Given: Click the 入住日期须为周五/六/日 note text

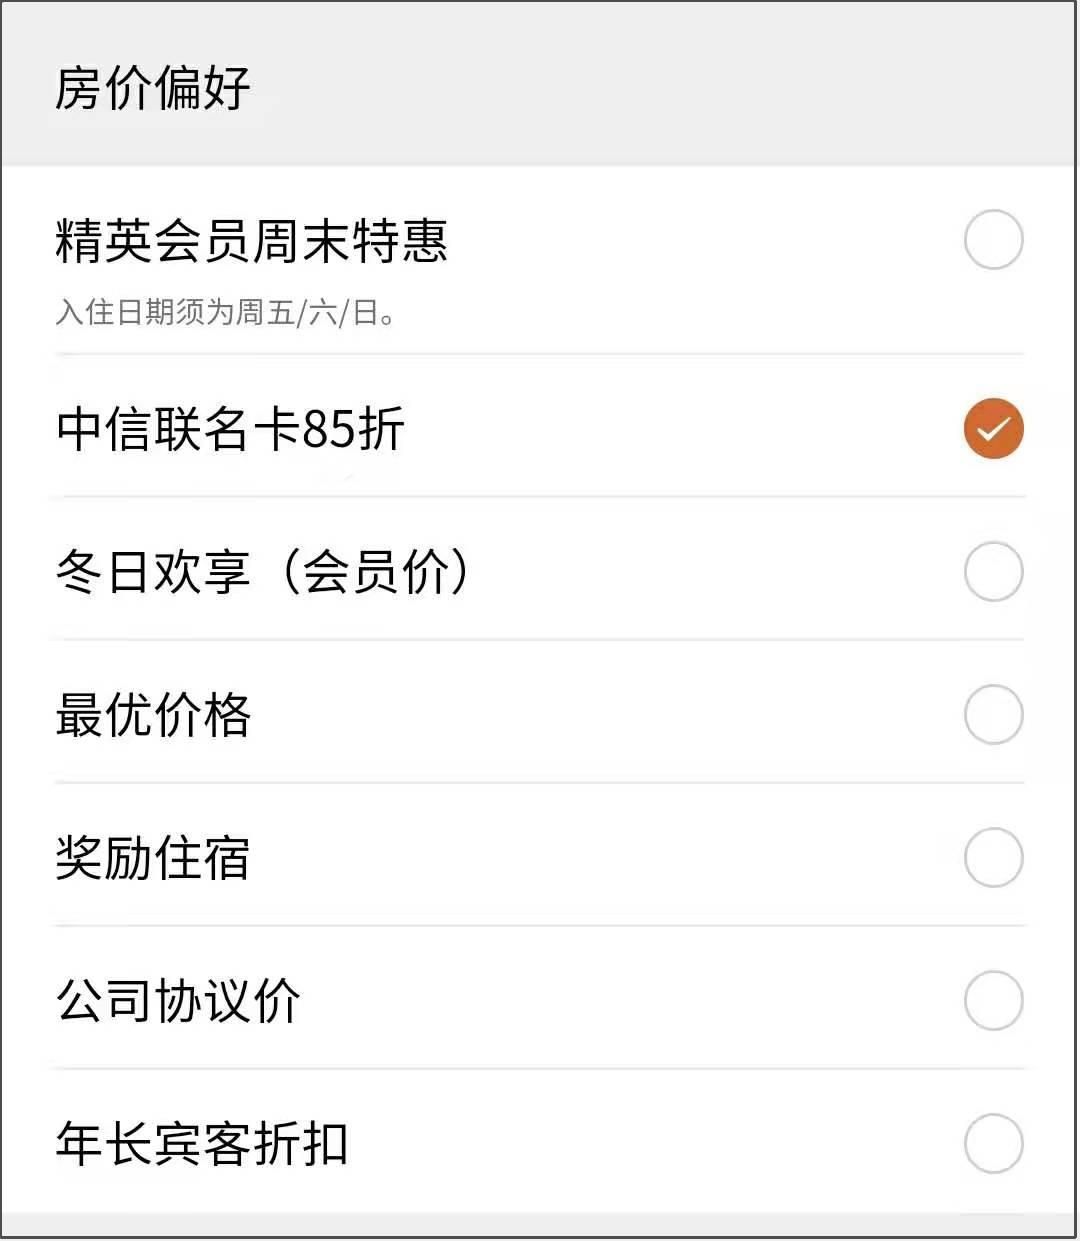Looking at the screenshot, I should point(226,312).
